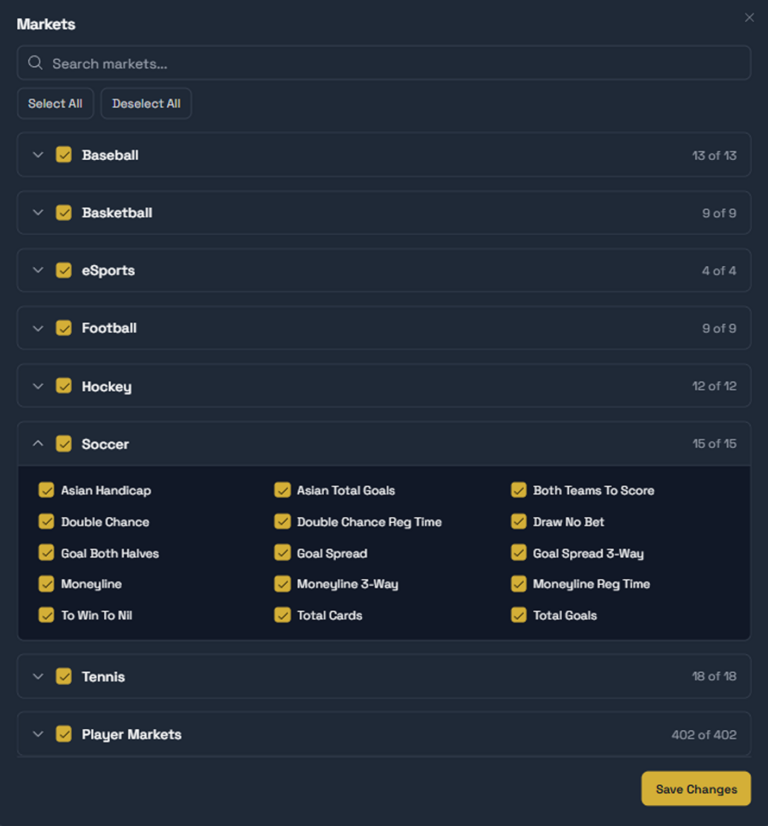The image size is (768, 826).
Task: Toggle the Football category checkbox
Action: pos(64,328)
